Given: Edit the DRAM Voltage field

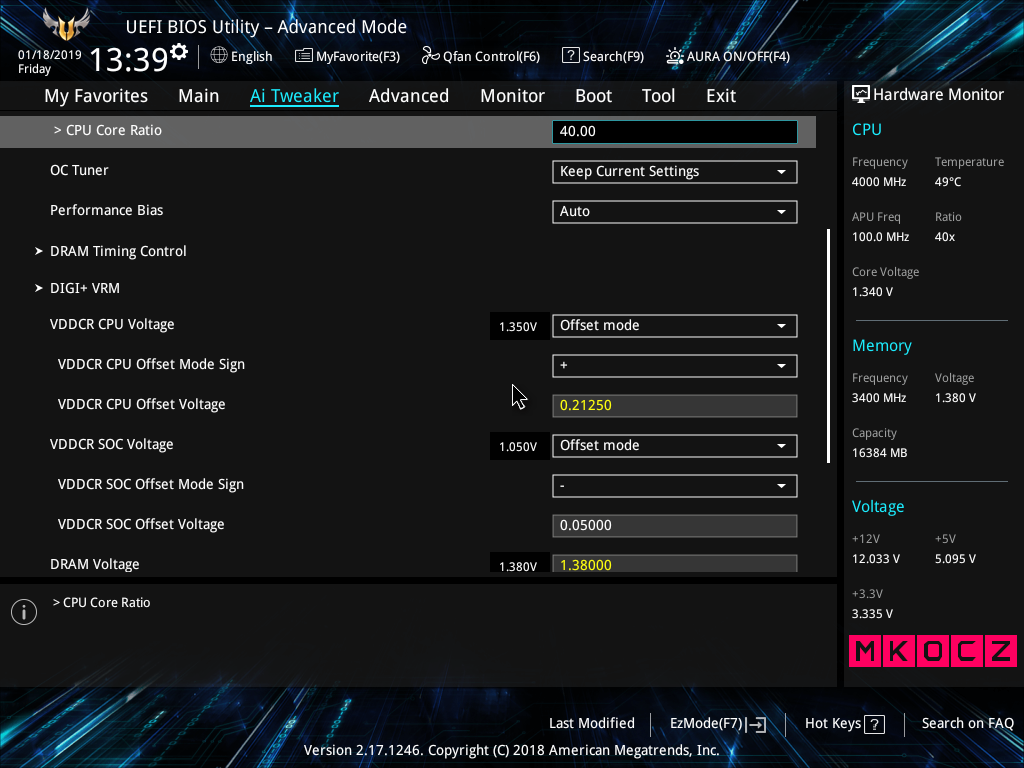Looking at the screenshot, I should pyautogui.click(x=675, y=564).
